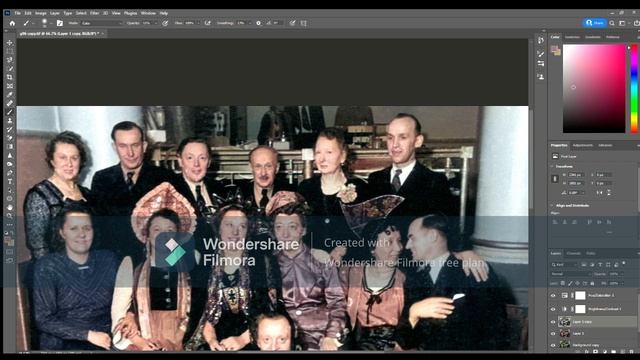This screenshot has width=640, height=360.
Task: Select the Eraser tool
Action: (x=9, y=138)
